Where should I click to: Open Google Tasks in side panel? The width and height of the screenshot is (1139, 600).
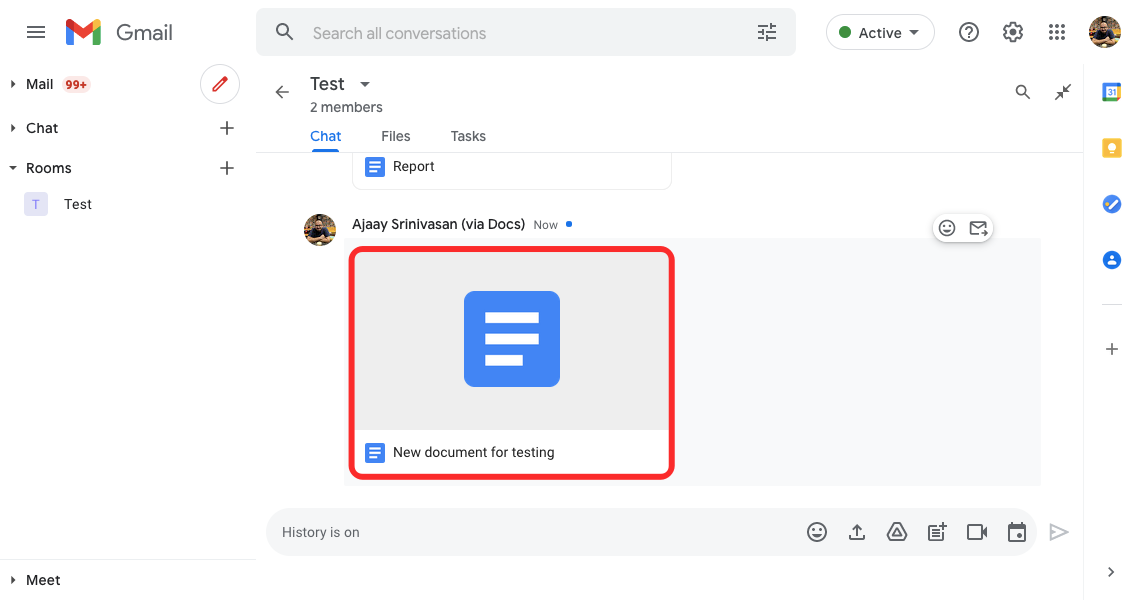(1111, 204)
